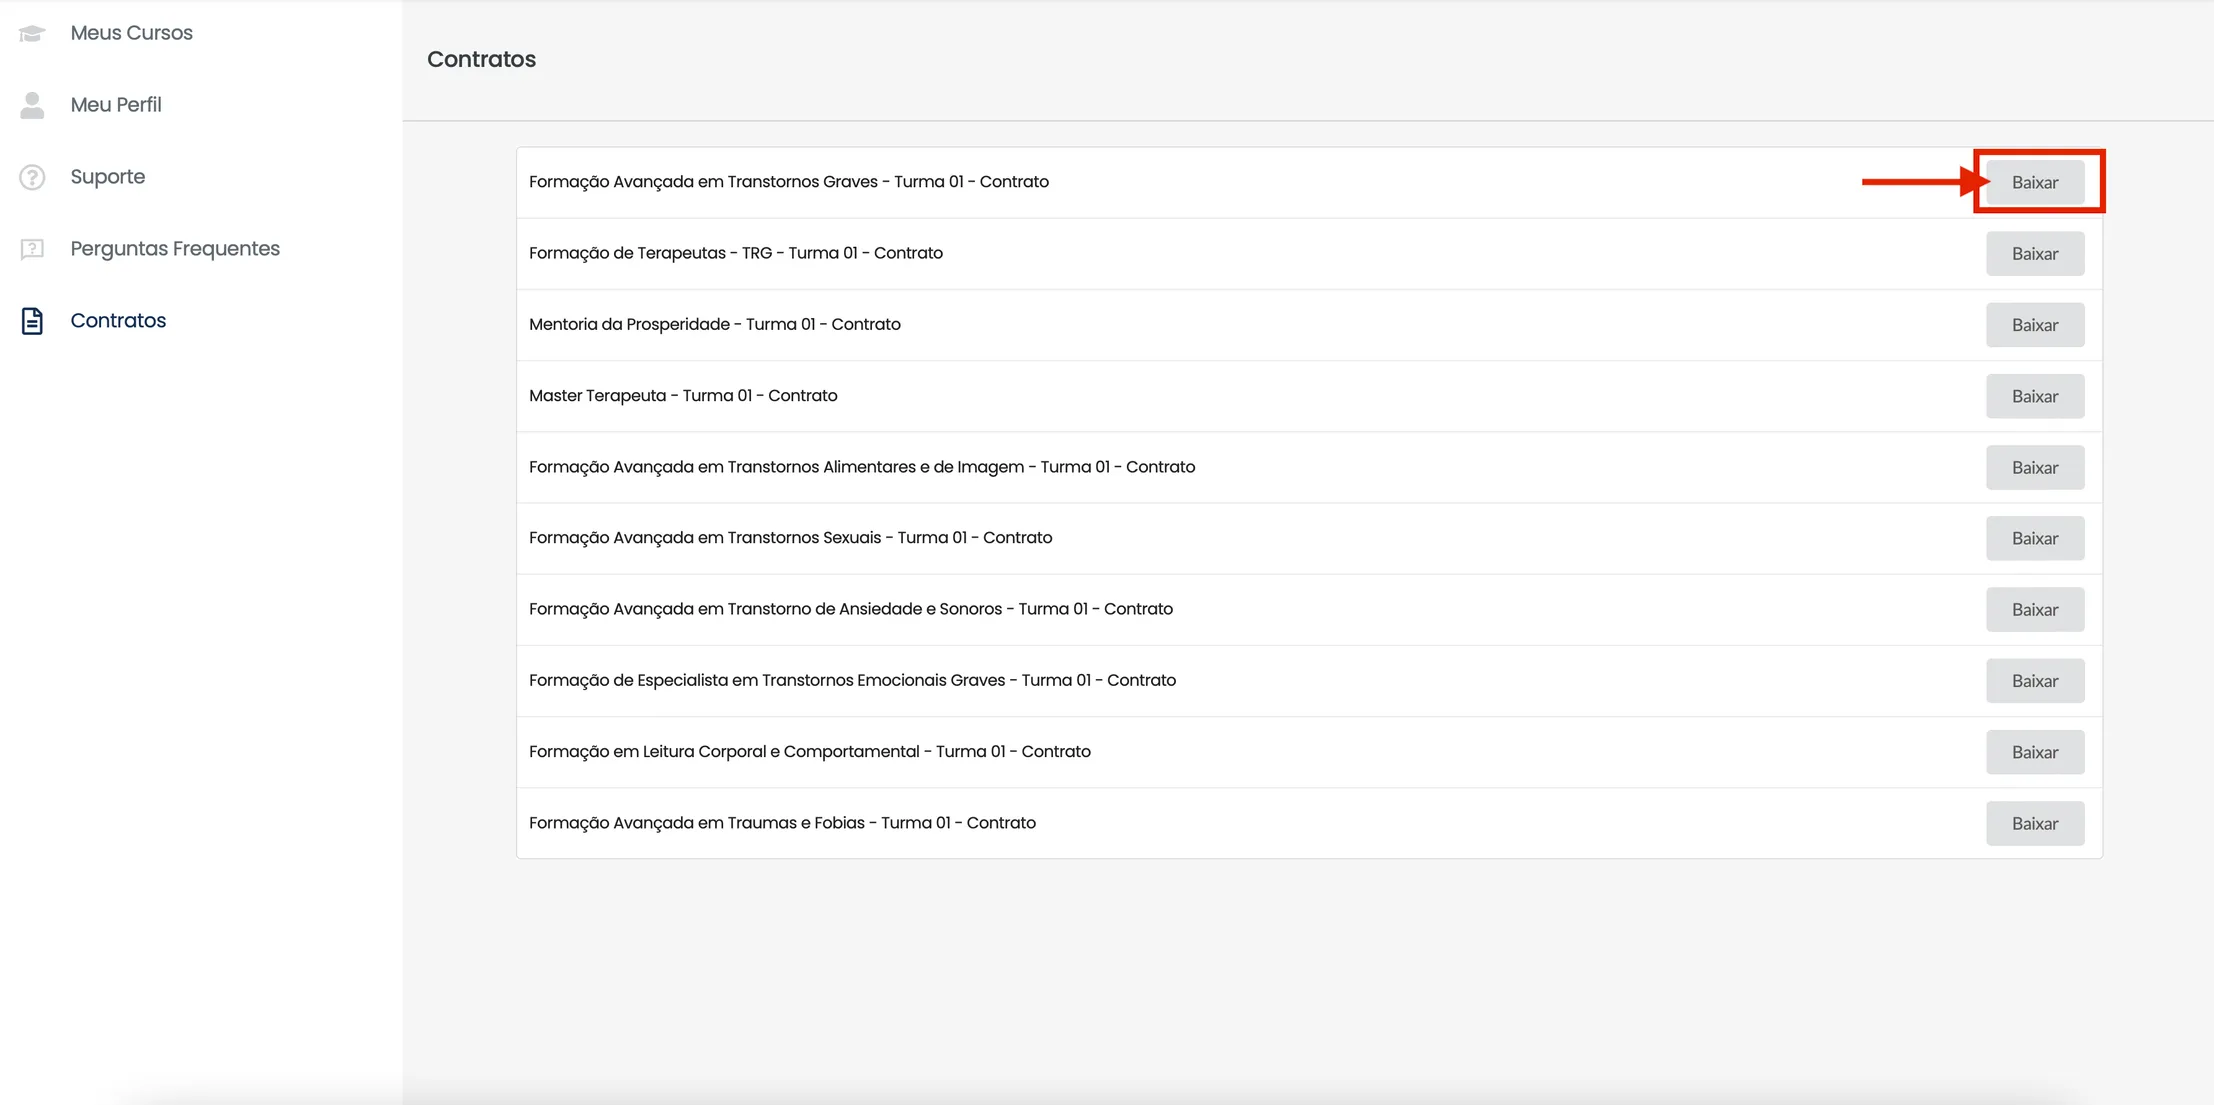Click the Leitura Corporal e Comportamental text

click(x=810, y=751)
